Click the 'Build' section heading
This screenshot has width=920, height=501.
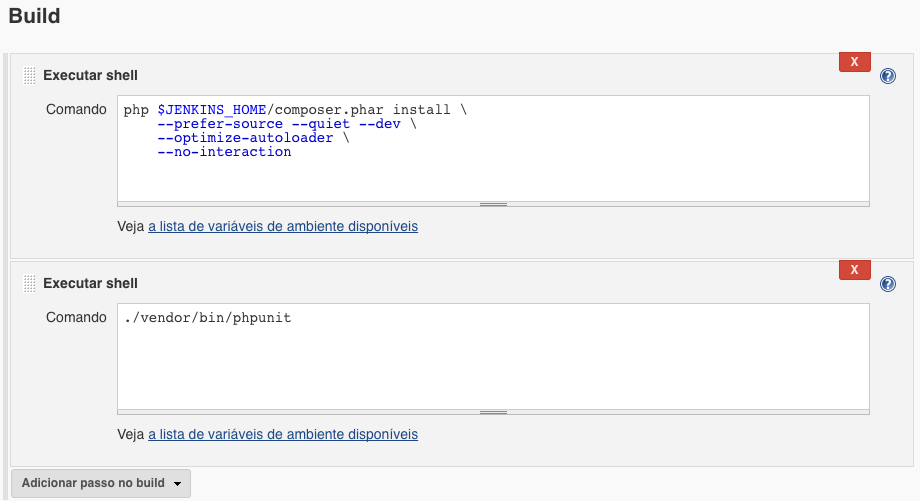34,16
